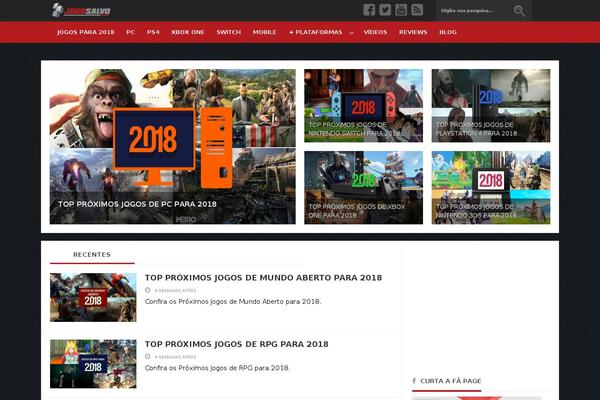Select the Xbox One menu item

tap(188, 32)
